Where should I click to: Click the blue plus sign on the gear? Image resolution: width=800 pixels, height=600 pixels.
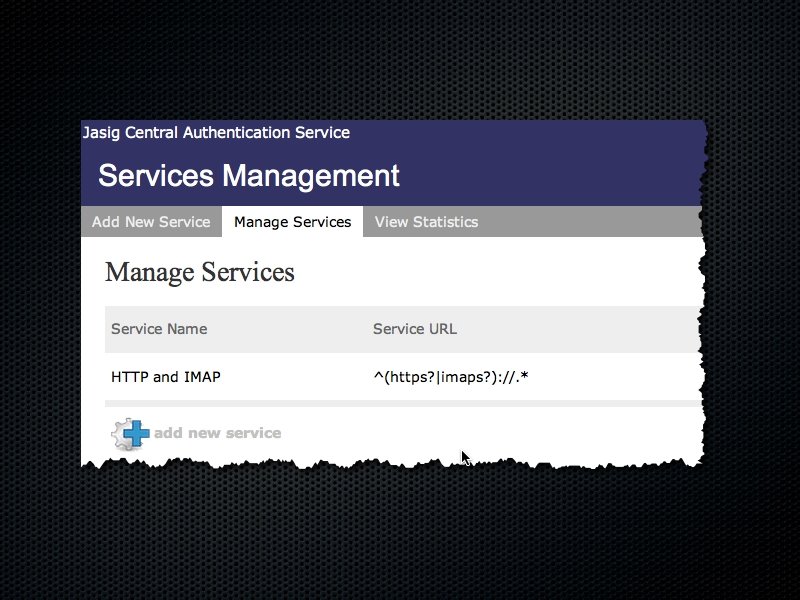point(137,433)
